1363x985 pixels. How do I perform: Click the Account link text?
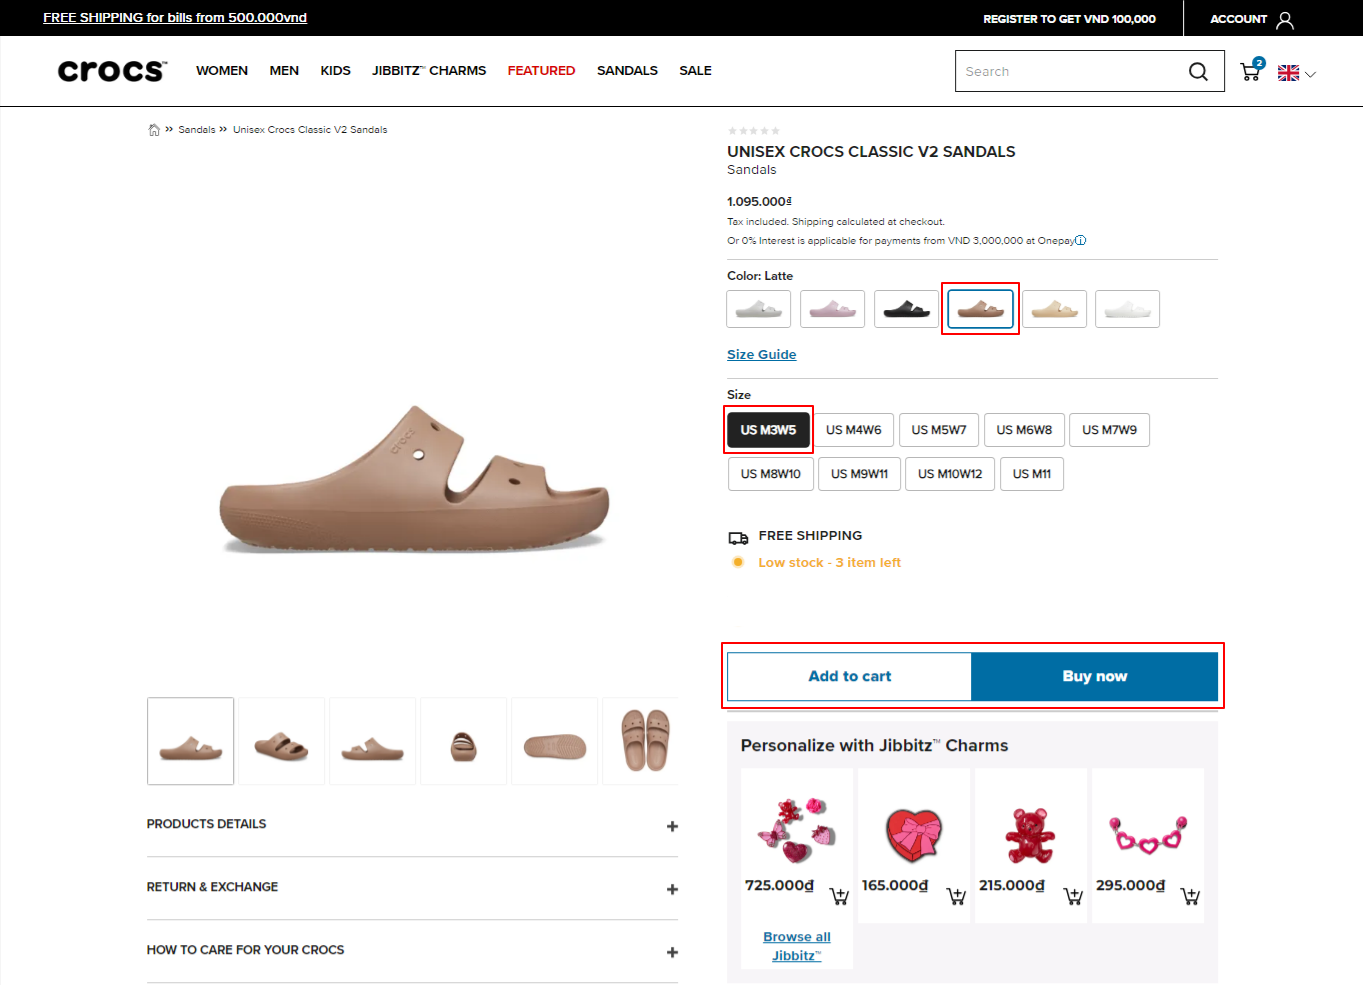[1238, 19]
